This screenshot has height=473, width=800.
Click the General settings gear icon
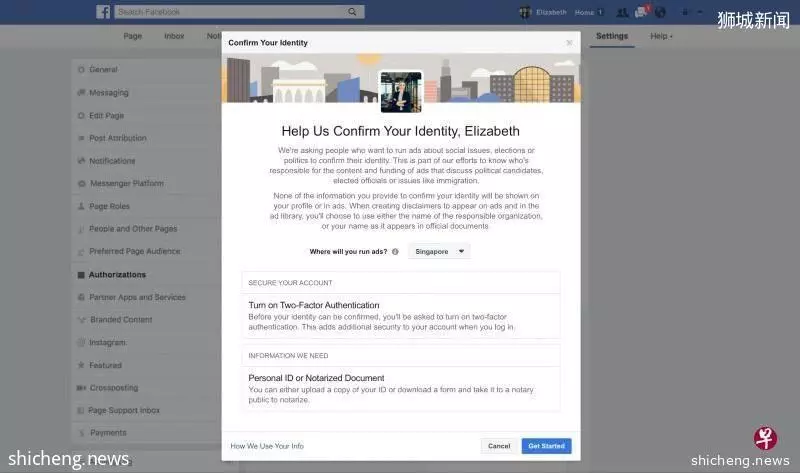pyautogui.click(x=81, y=69)
